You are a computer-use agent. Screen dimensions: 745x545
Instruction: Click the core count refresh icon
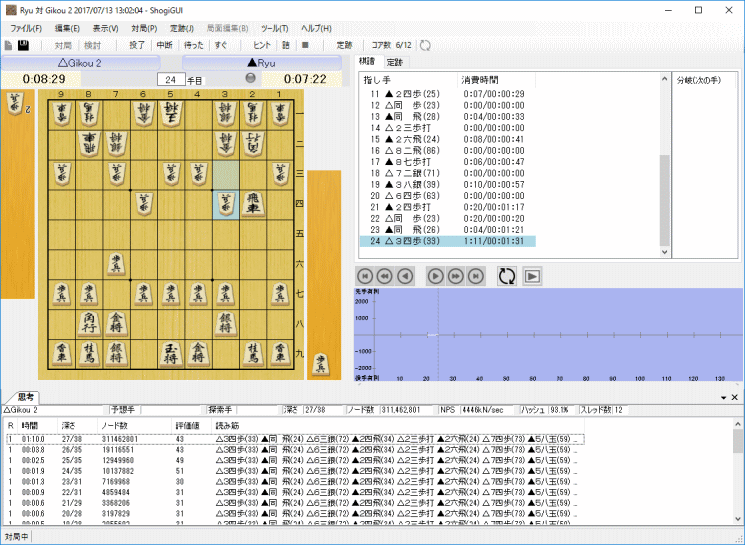(425, 45)
